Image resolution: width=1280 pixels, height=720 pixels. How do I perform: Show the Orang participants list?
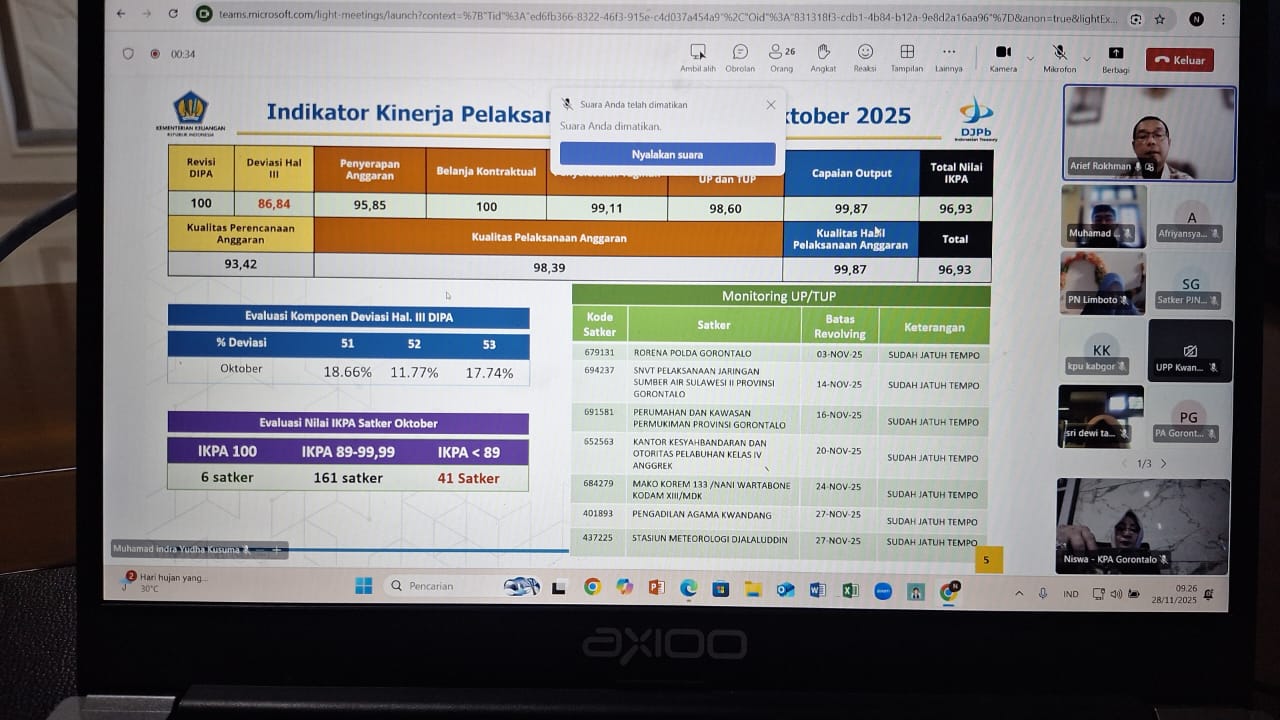[x=780, y=53]
